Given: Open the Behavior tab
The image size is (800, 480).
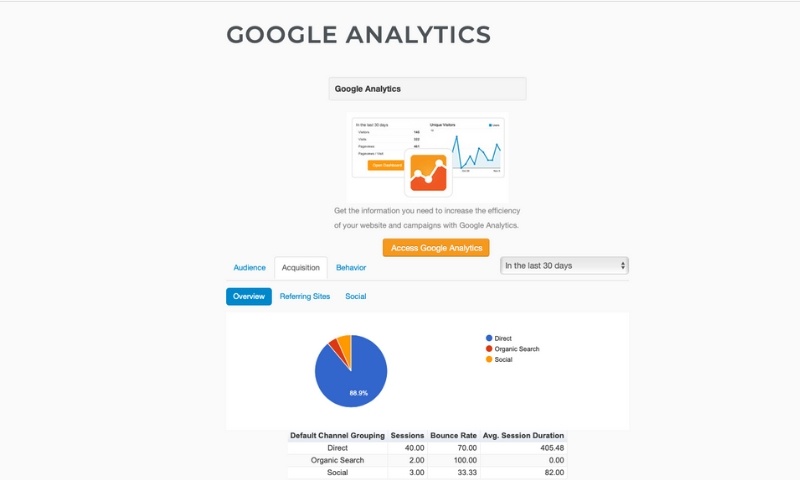Looking at the screenshot, I should [x=351, y=268].
